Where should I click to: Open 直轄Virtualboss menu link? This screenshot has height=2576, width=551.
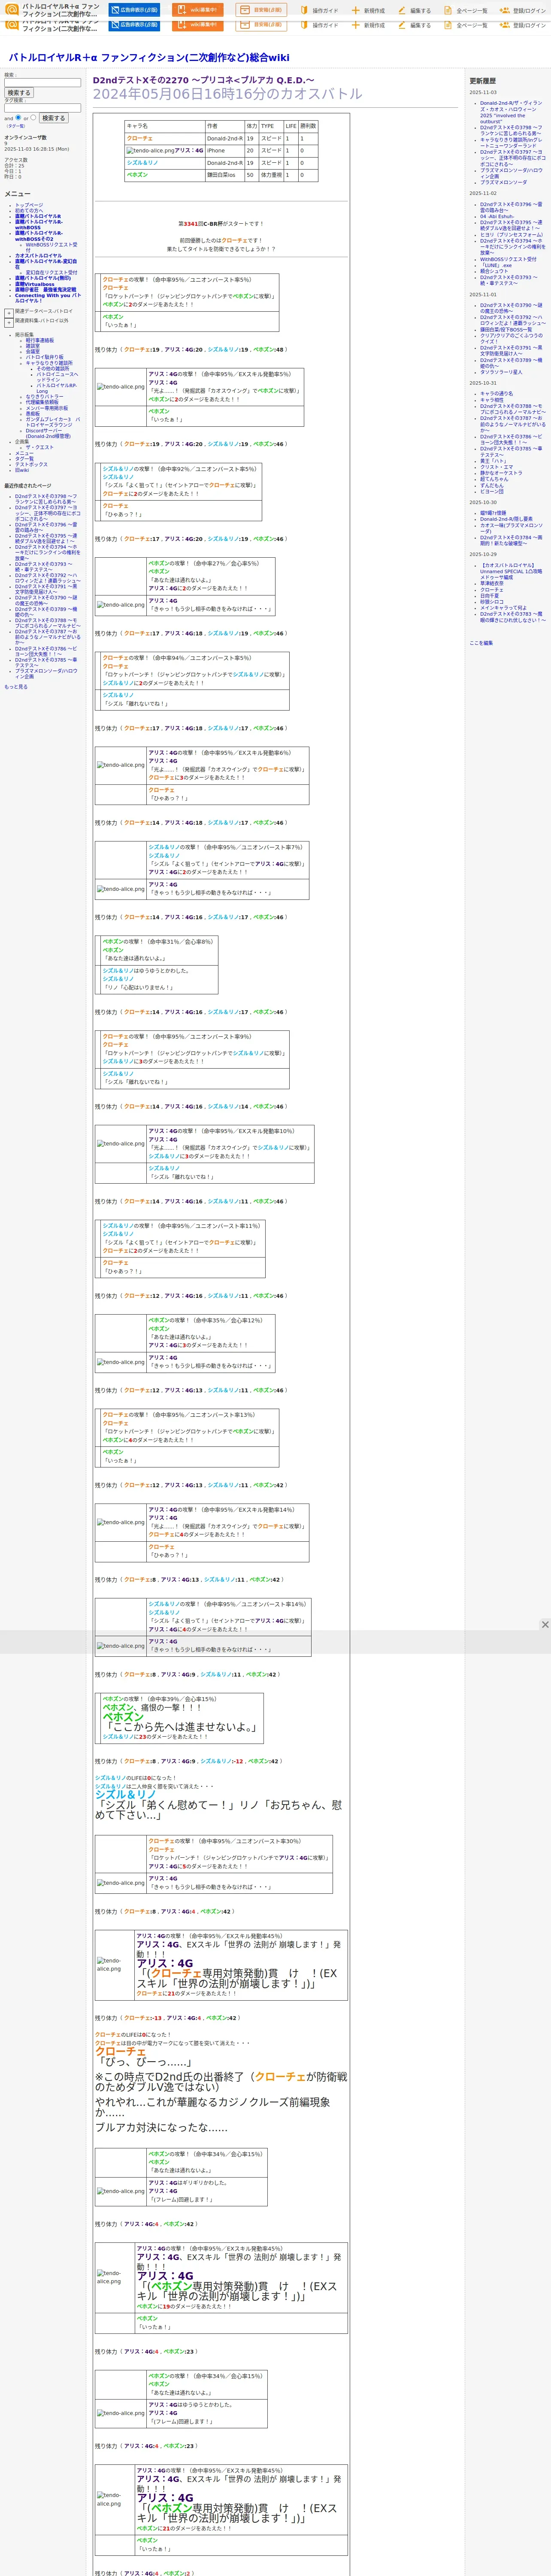(x=35, y=284)
